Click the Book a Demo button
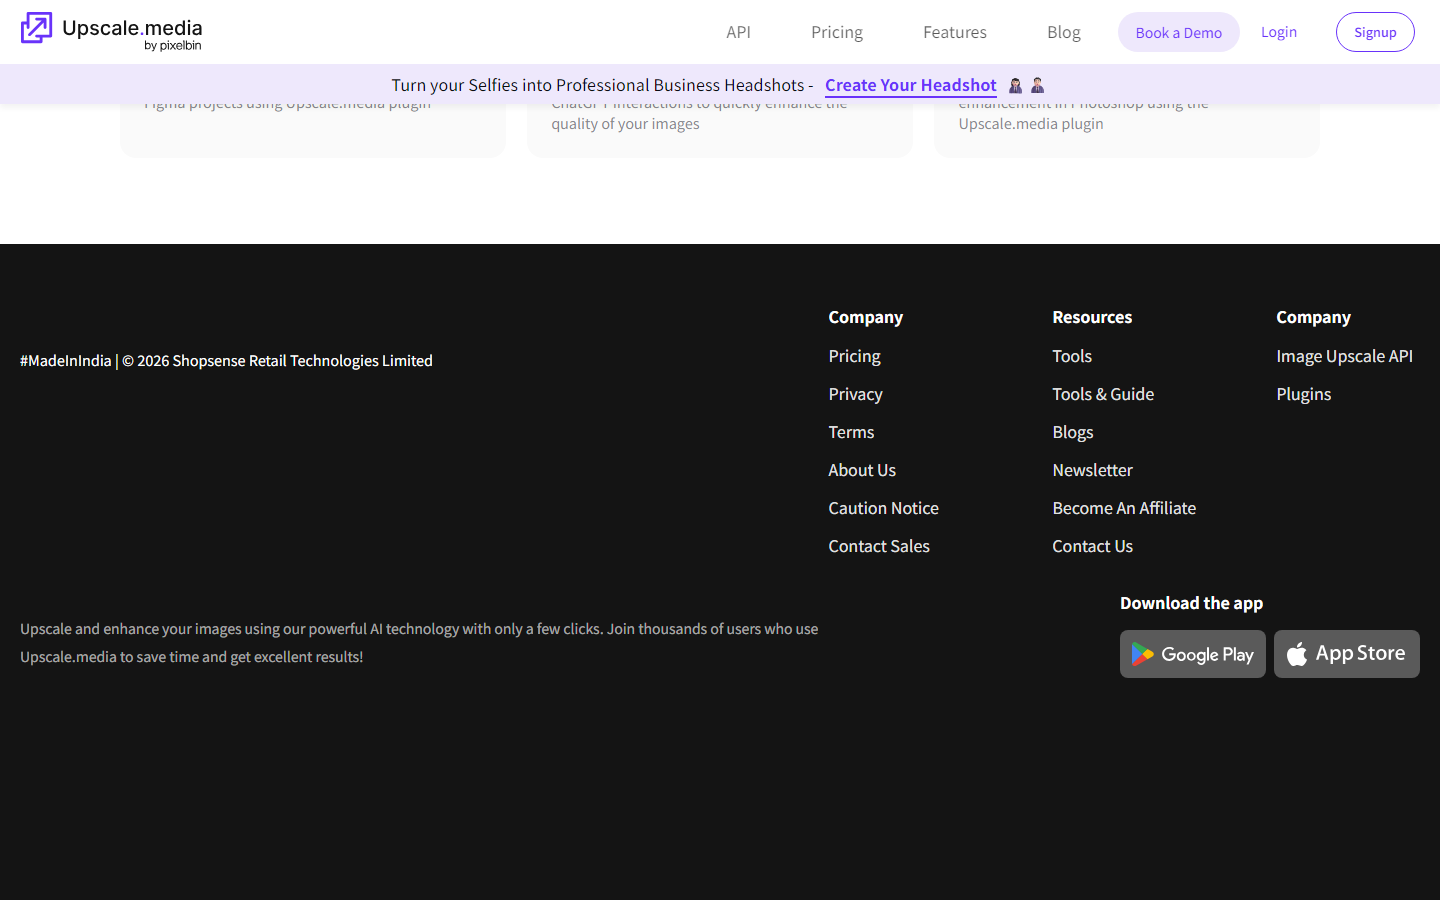The width and height of the screenshot is (1440, 900). point(1179,32)
